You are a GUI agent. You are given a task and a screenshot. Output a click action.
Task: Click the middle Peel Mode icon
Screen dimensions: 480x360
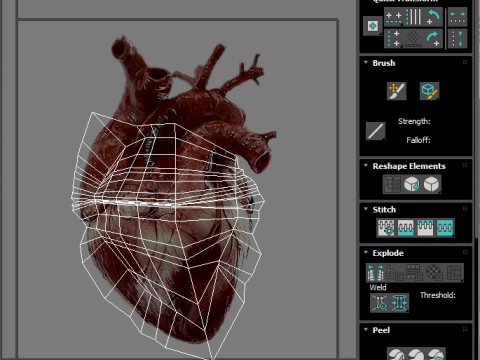click(x=416, y=354)
